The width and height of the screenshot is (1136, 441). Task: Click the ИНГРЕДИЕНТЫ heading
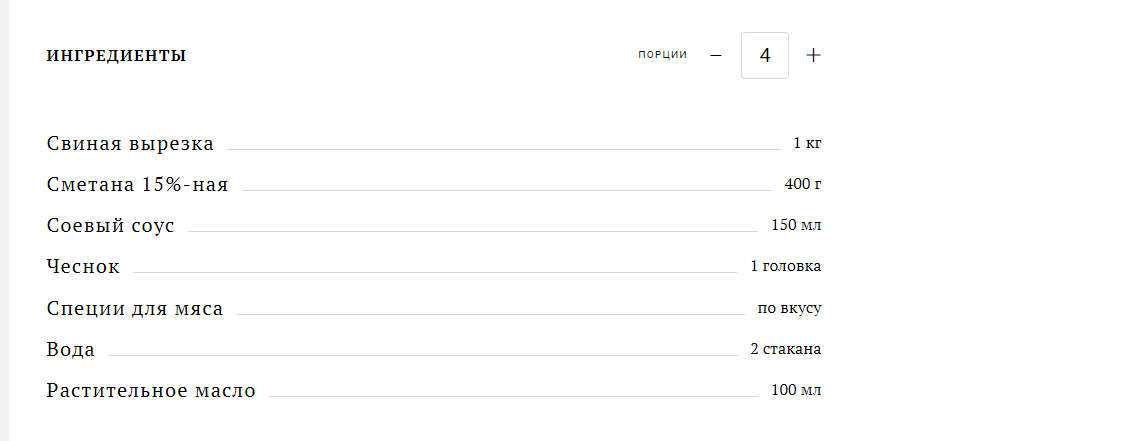pyautogui.click(x=117, y=56)
